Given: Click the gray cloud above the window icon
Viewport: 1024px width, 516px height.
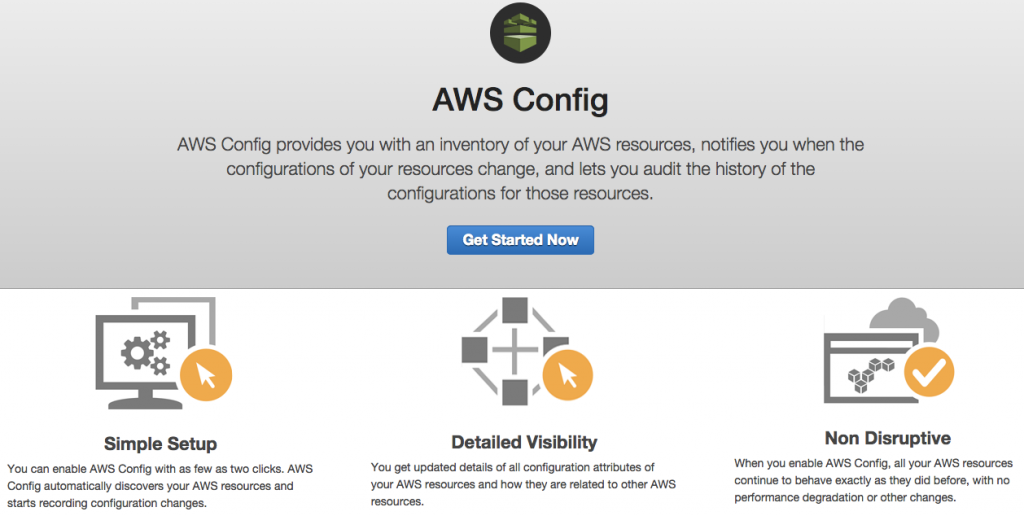Looking at the screenshot, I should click(x=904, y=317).
